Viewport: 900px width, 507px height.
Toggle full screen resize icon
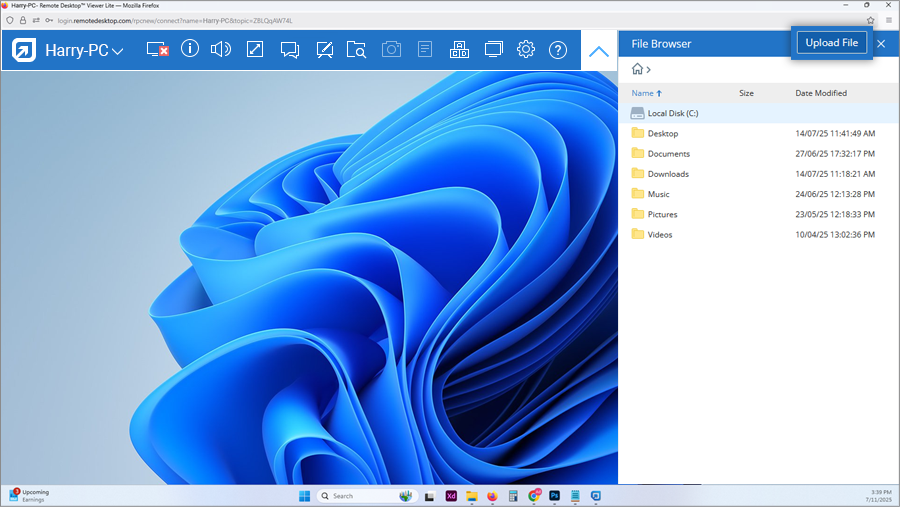255,50
